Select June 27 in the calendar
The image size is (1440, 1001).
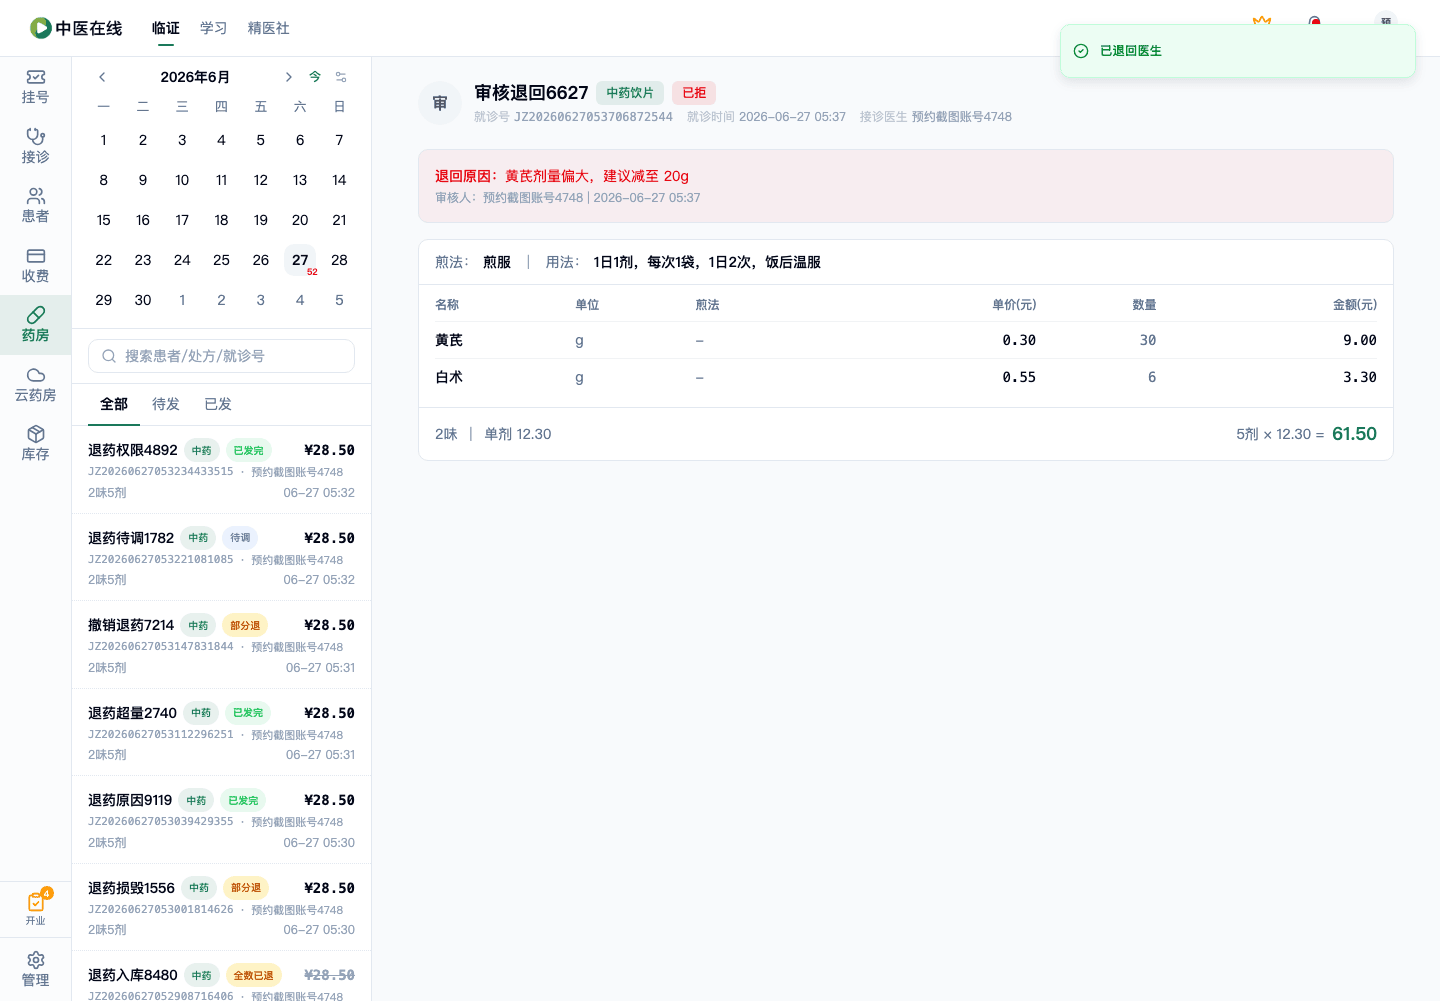coord(300,260)
